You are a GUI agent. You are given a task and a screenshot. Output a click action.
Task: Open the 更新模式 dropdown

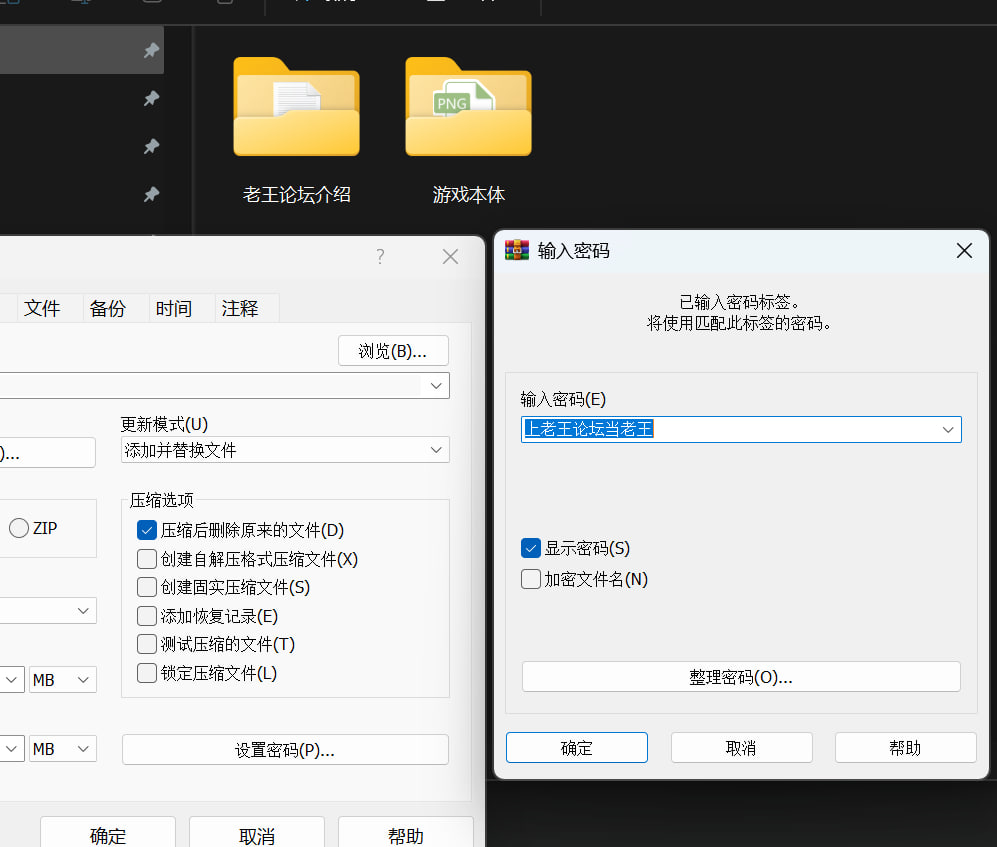click(285, 450)
